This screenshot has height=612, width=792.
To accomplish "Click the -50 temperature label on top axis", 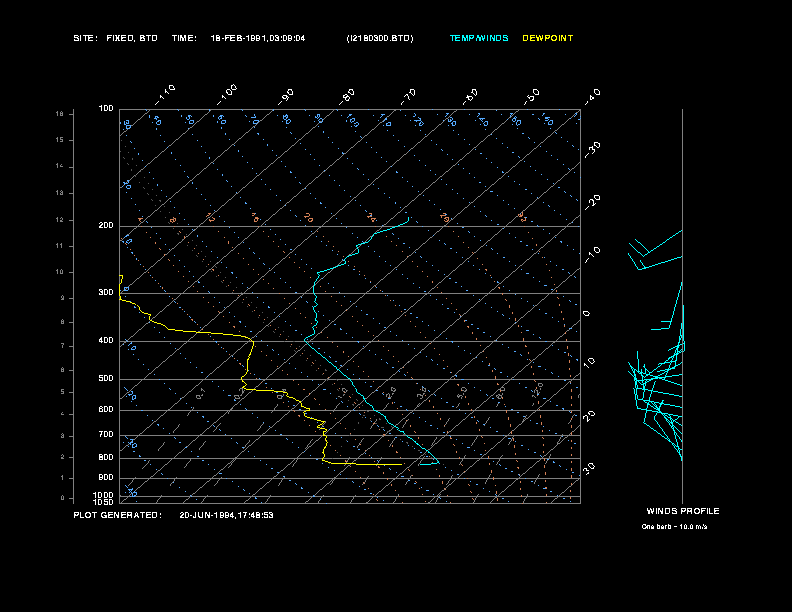I will click(x=531, y=96).
